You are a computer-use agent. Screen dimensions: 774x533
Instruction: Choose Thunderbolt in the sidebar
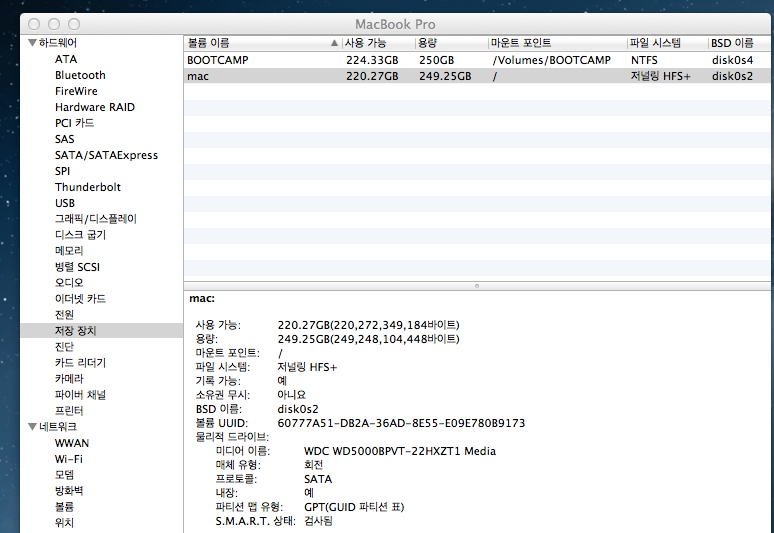point(88,187)
